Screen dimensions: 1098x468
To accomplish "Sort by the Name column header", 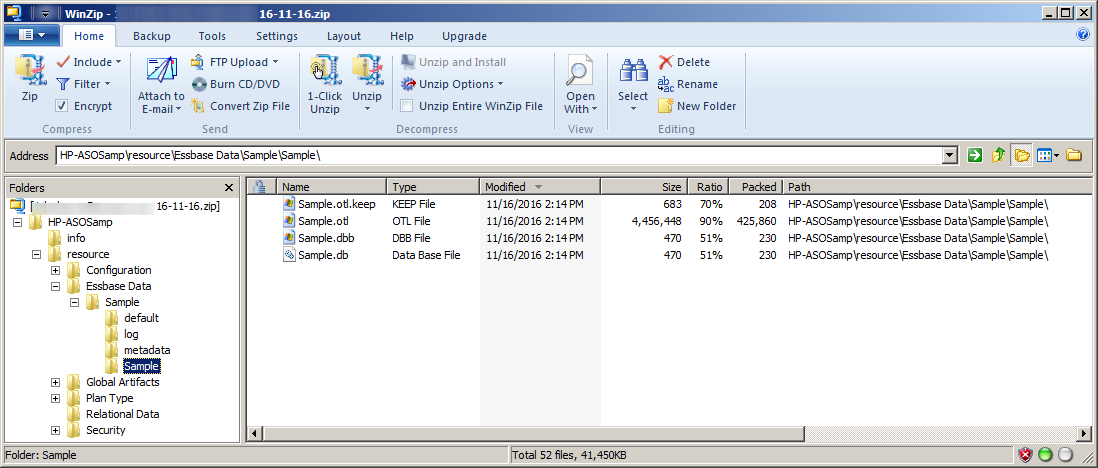I will (x=332, y=186).
